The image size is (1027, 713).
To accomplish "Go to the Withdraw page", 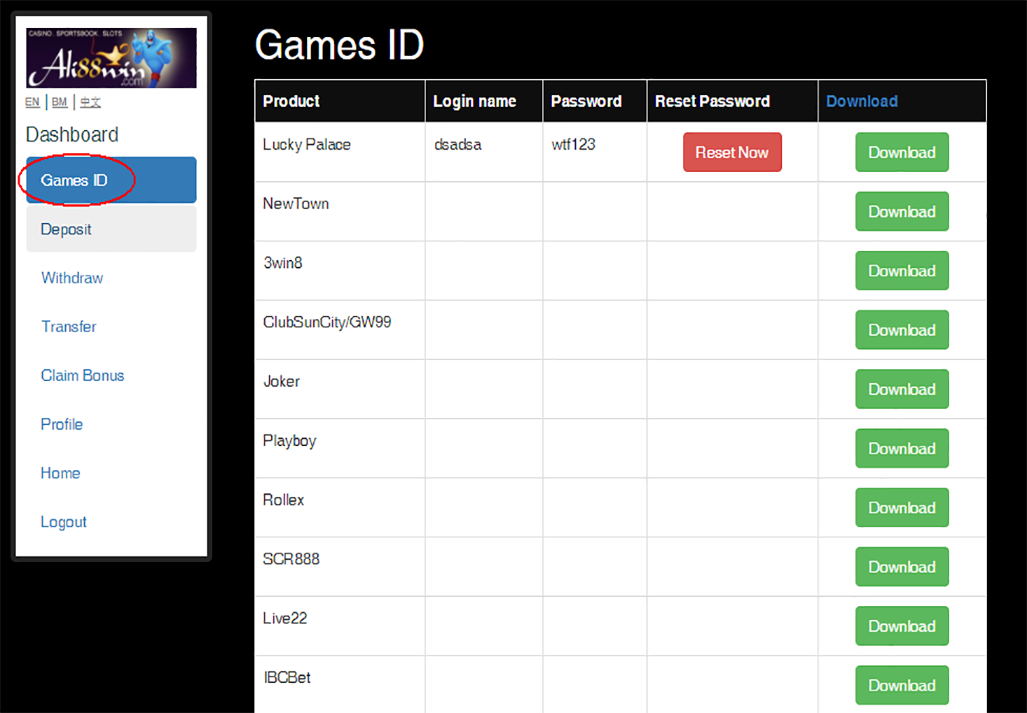I will 72,278.
